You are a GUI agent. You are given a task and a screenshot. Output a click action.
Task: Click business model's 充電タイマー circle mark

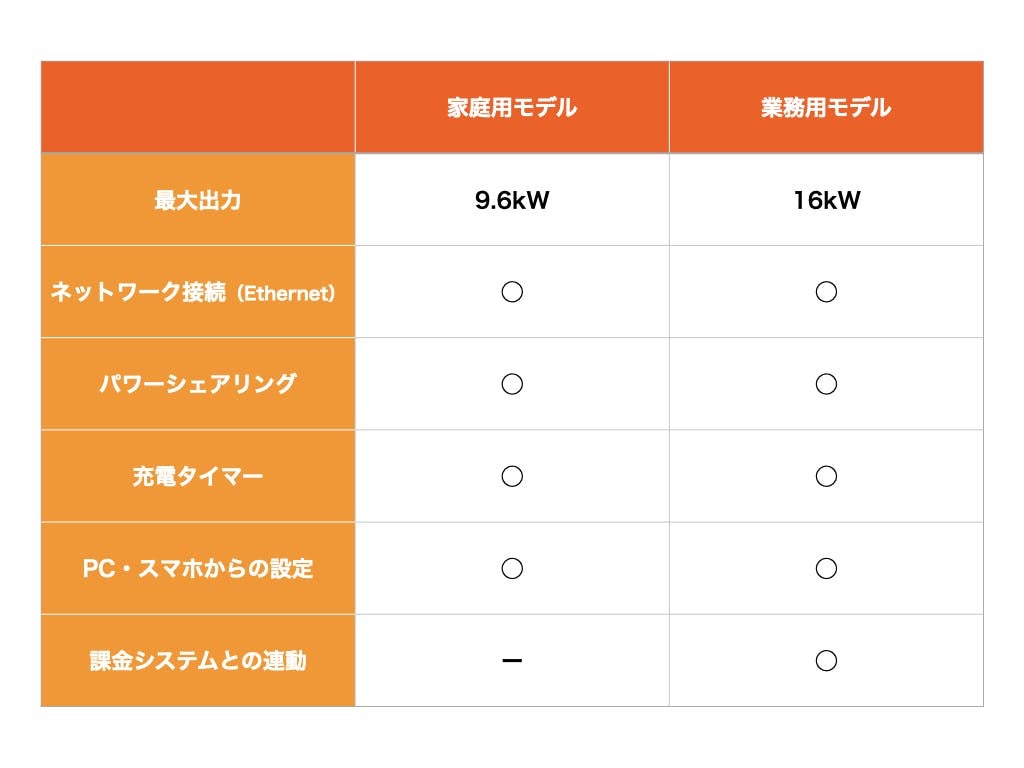click(x=826, y=476)
